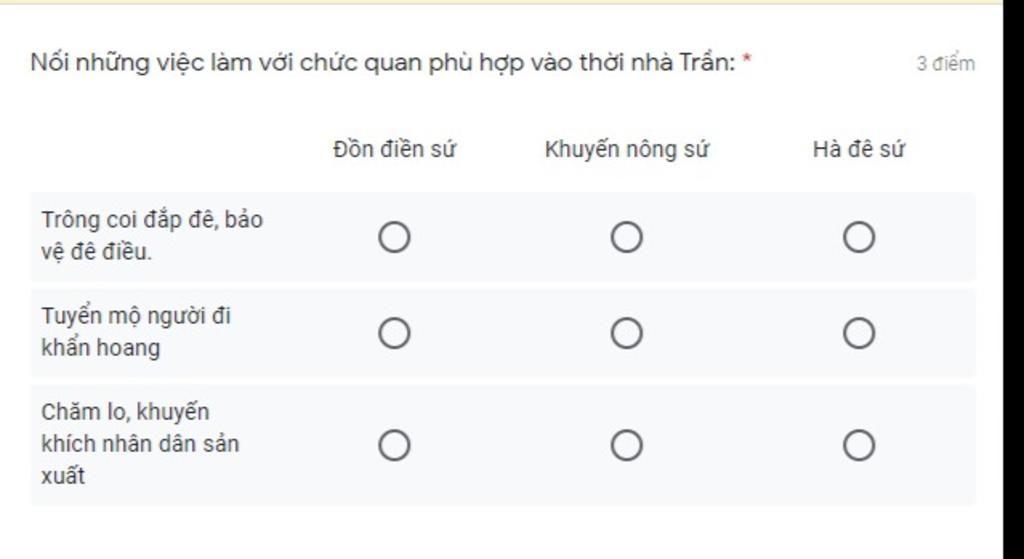
Task: Click the Đồn điền sứ column header
Action: tap(394, 150)
